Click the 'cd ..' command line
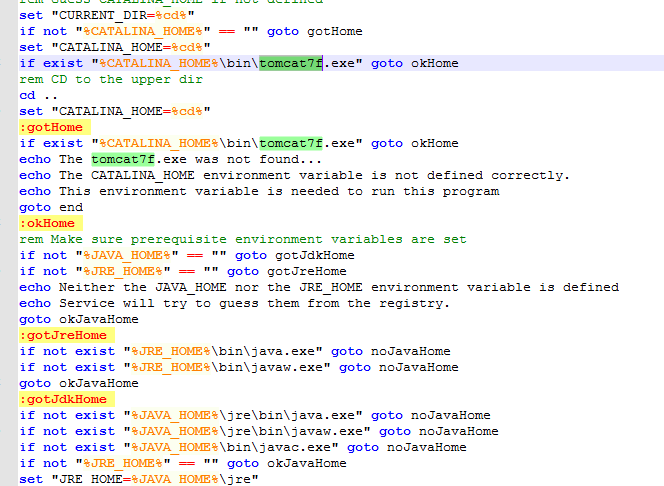Viewport: 664px width, 486px height. pos(38,95)
